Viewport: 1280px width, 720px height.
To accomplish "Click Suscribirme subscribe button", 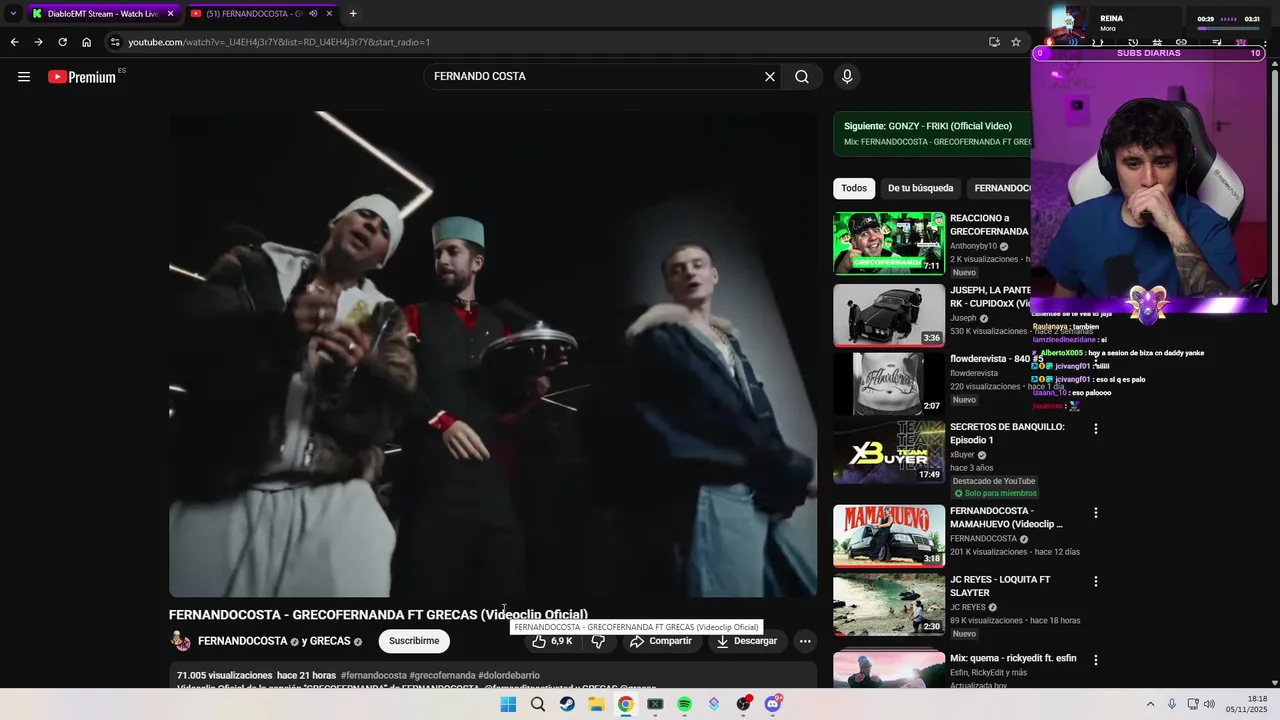I will (x=414, y=641).
